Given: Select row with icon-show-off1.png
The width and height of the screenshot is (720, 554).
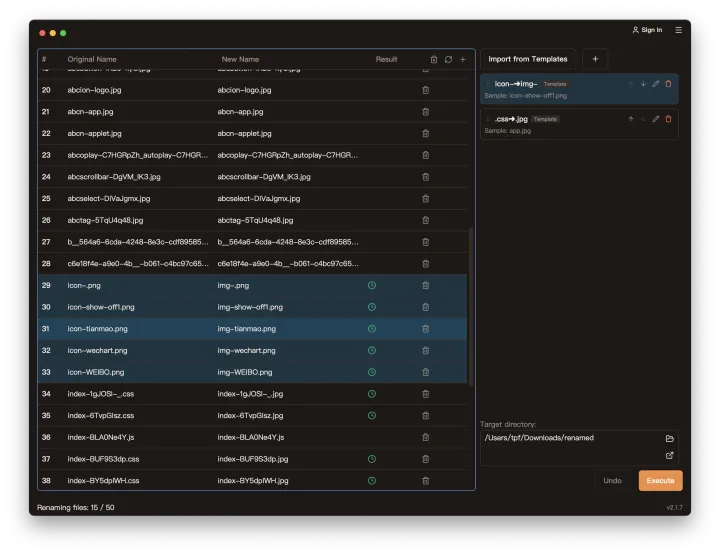Looking at the screenshot, I should click(253, 307).
